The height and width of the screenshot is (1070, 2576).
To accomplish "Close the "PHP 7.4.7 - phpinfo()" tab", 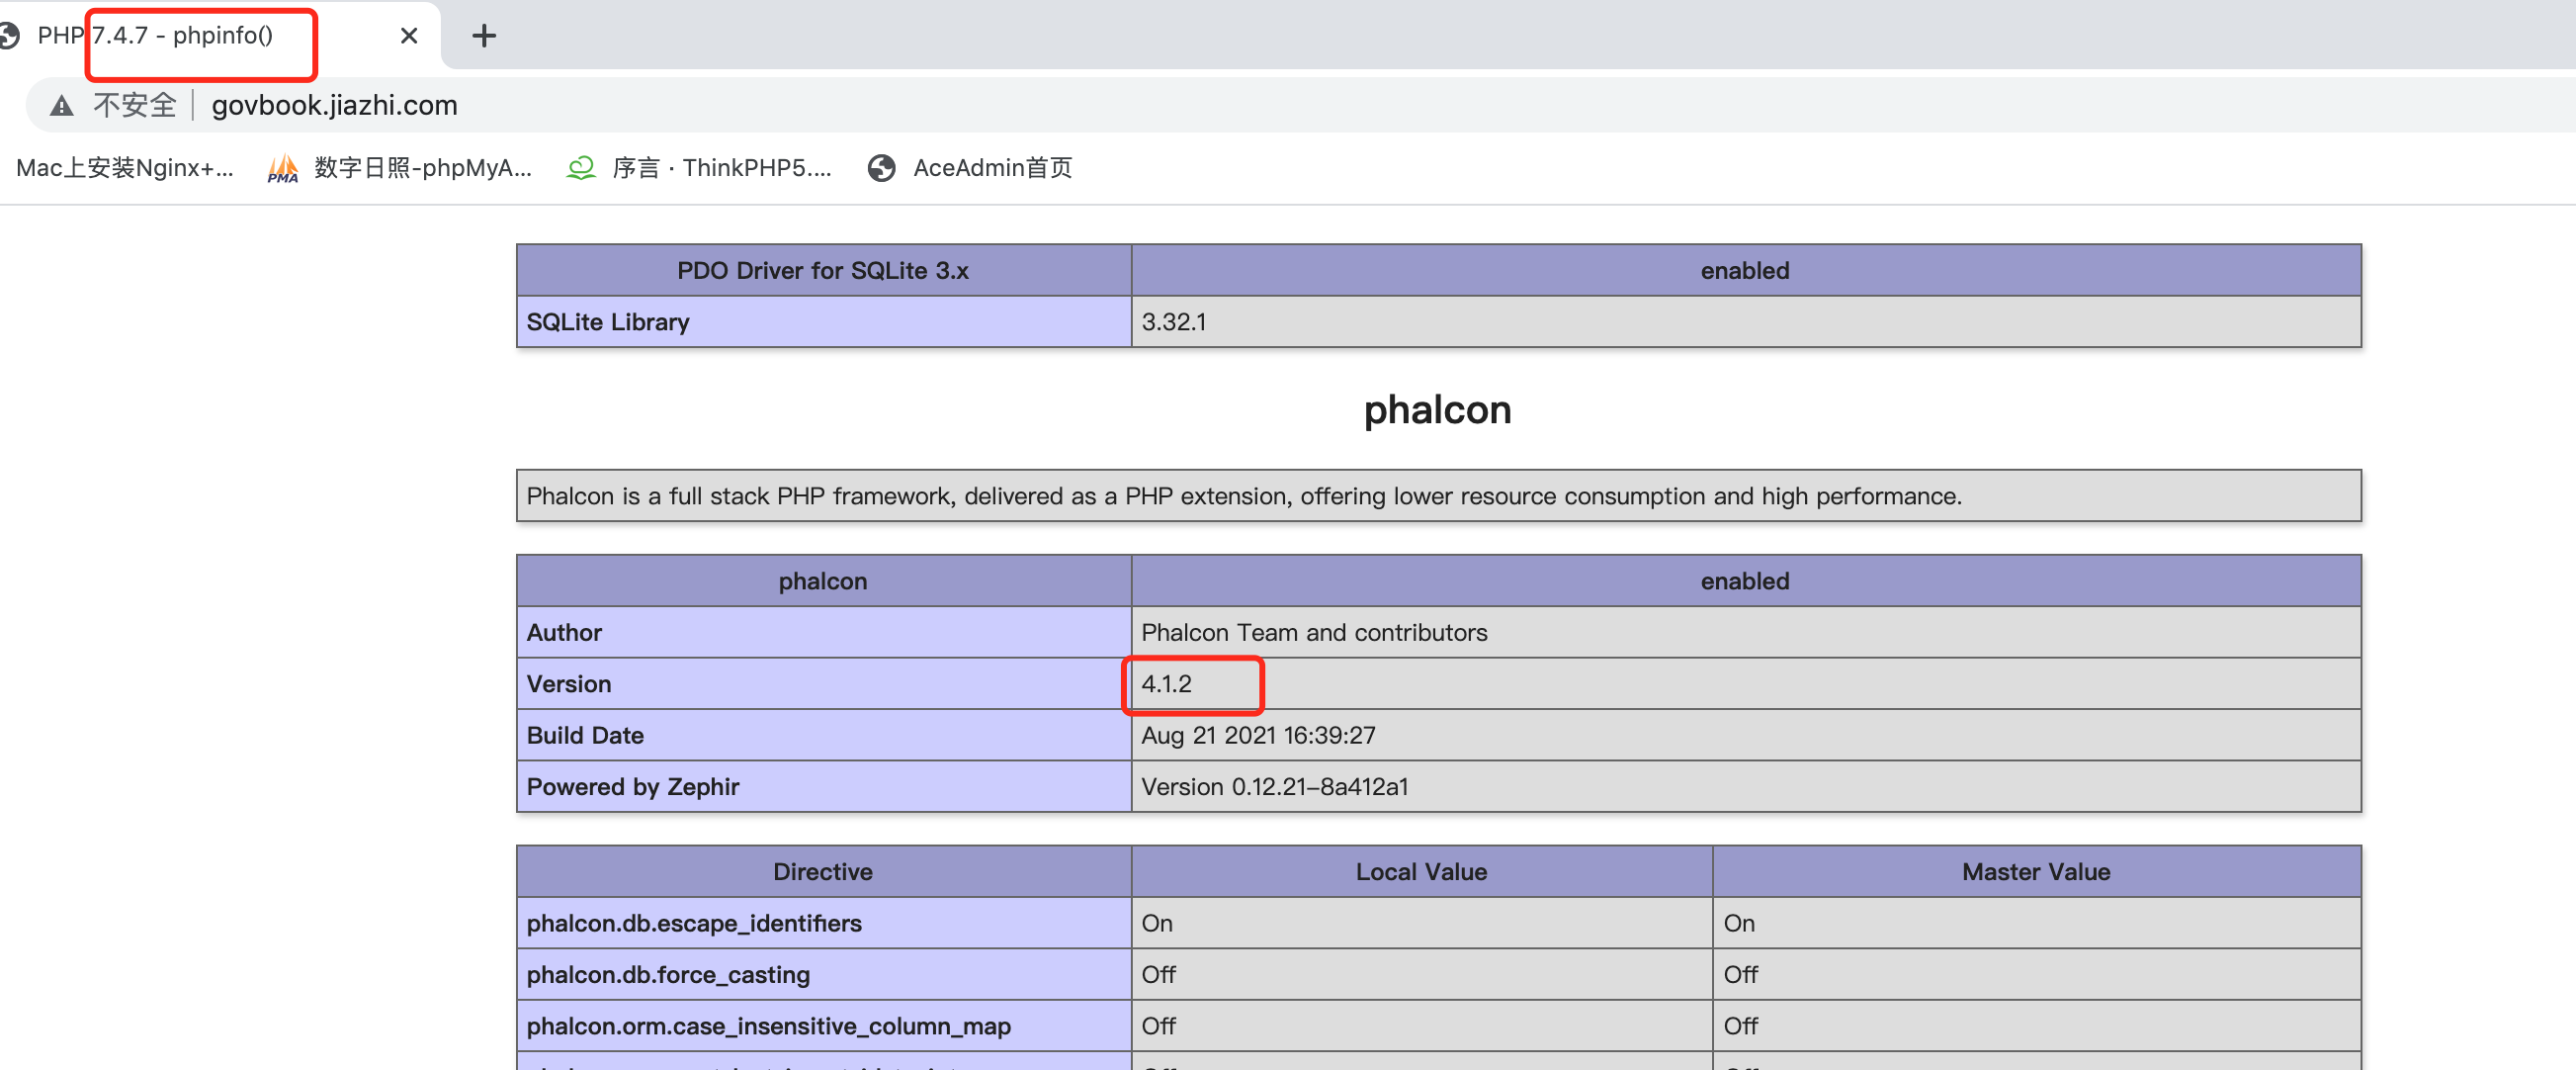I will coord(408,35).
